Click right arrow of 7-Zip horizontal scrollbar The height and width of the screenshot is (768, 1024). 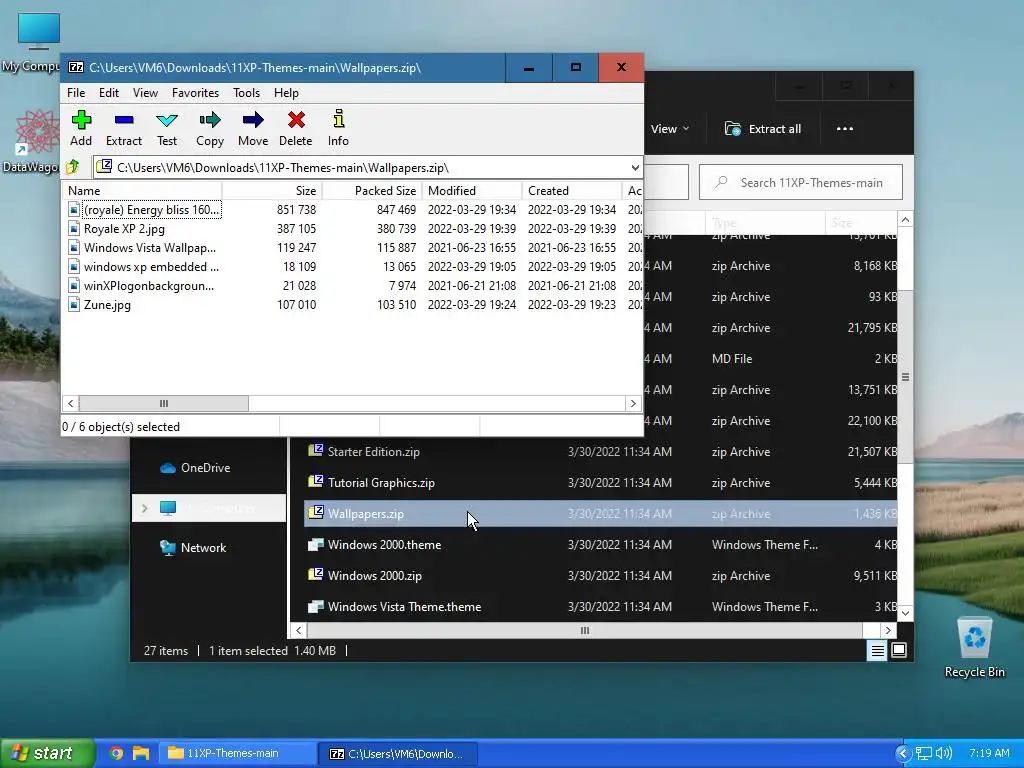[632, 404]
